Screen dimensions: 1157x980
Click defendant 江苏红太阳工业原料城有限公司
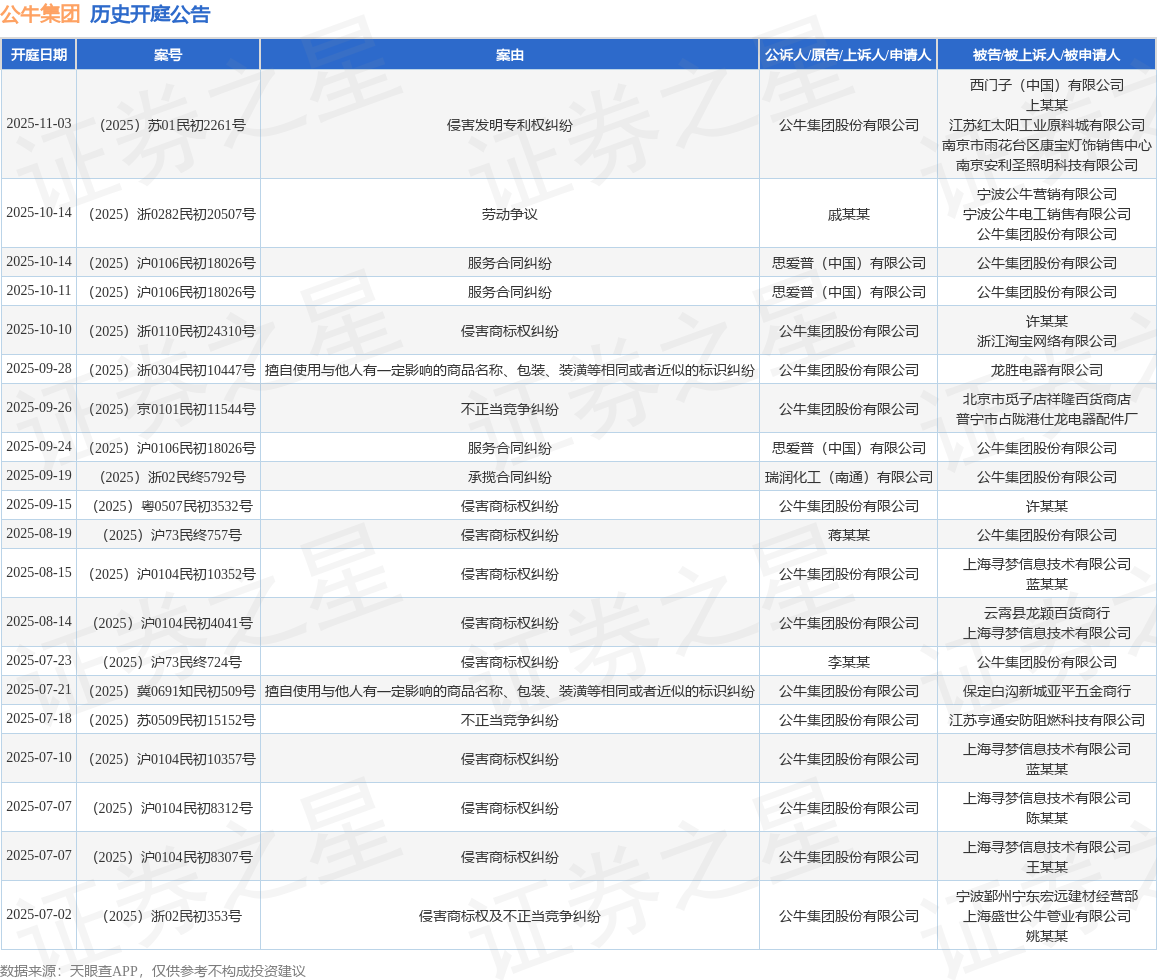1047,125
